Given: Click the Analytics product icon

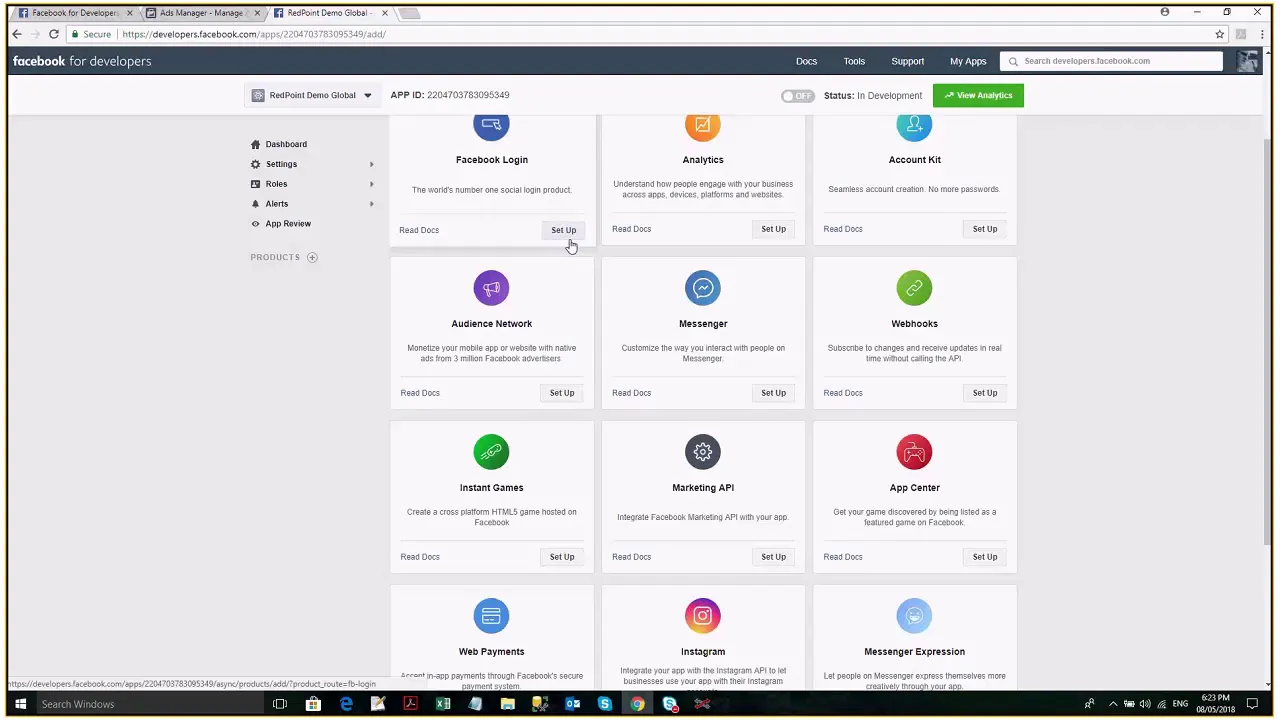Looking at the screenshot, I should 703,126.
